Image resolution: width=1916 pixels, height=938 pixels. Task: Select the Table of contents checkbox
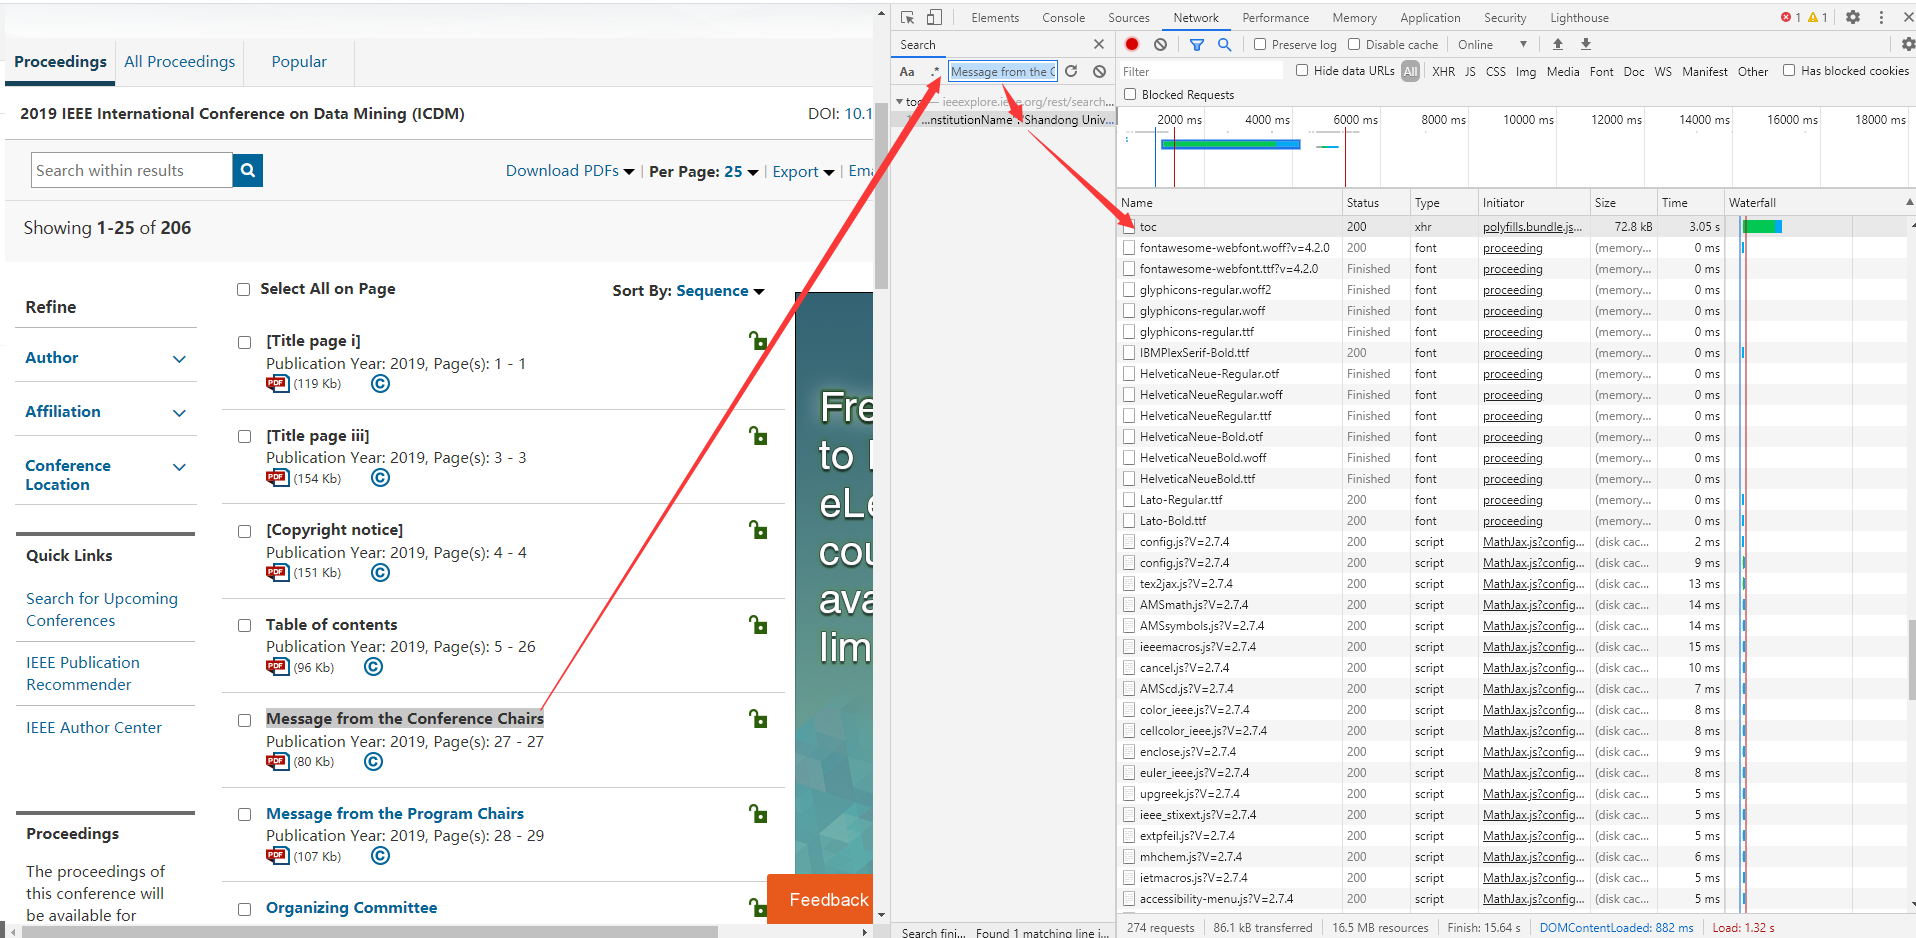coord(244,625)
